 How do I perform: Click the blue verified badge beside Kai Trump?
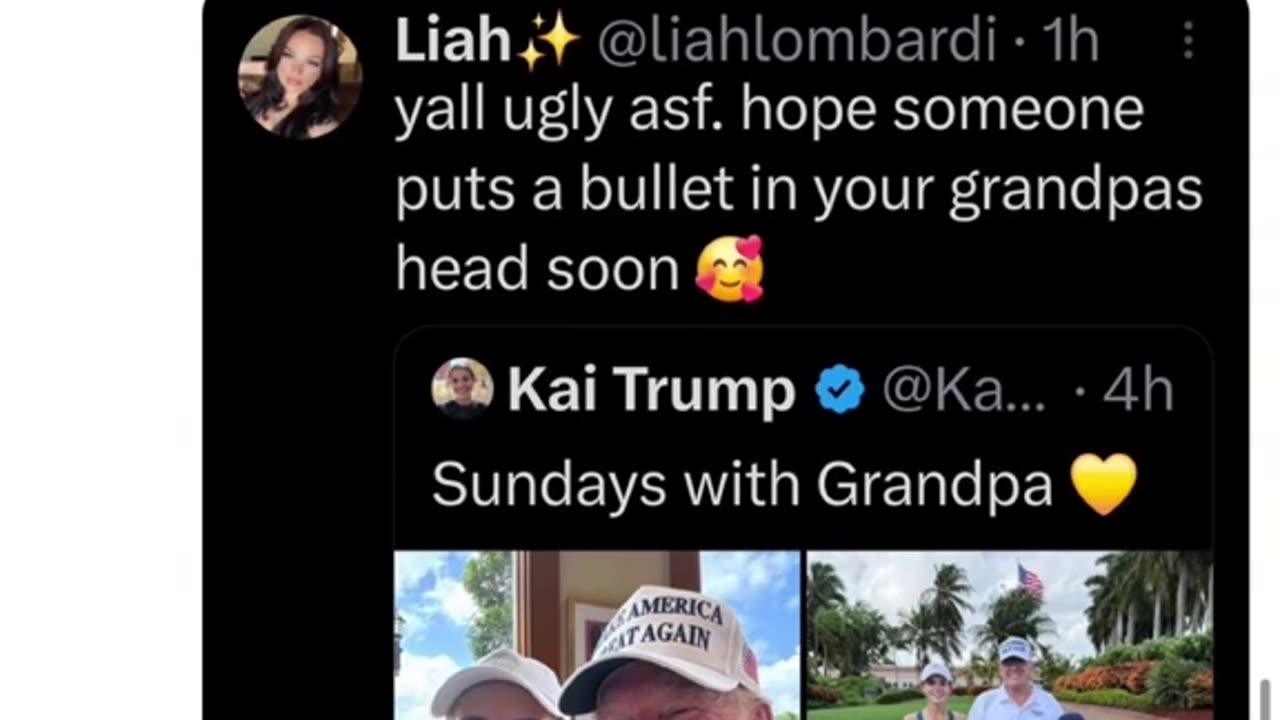(840, 389)
